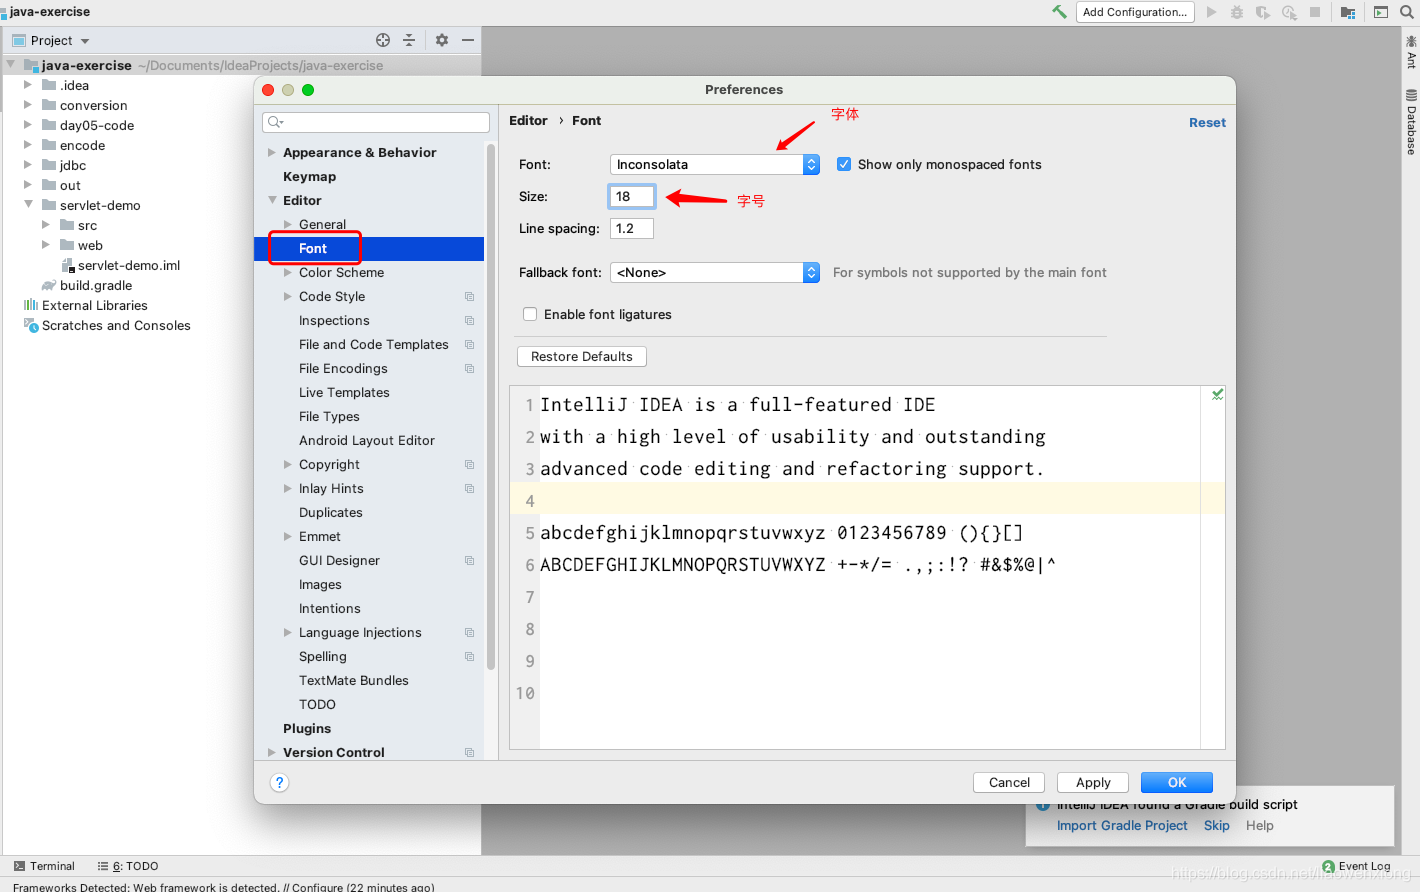Viewport: 1420px width, 892px height.
Task: Select build.gradle in project tree
Action: click(x=96, y=285)
